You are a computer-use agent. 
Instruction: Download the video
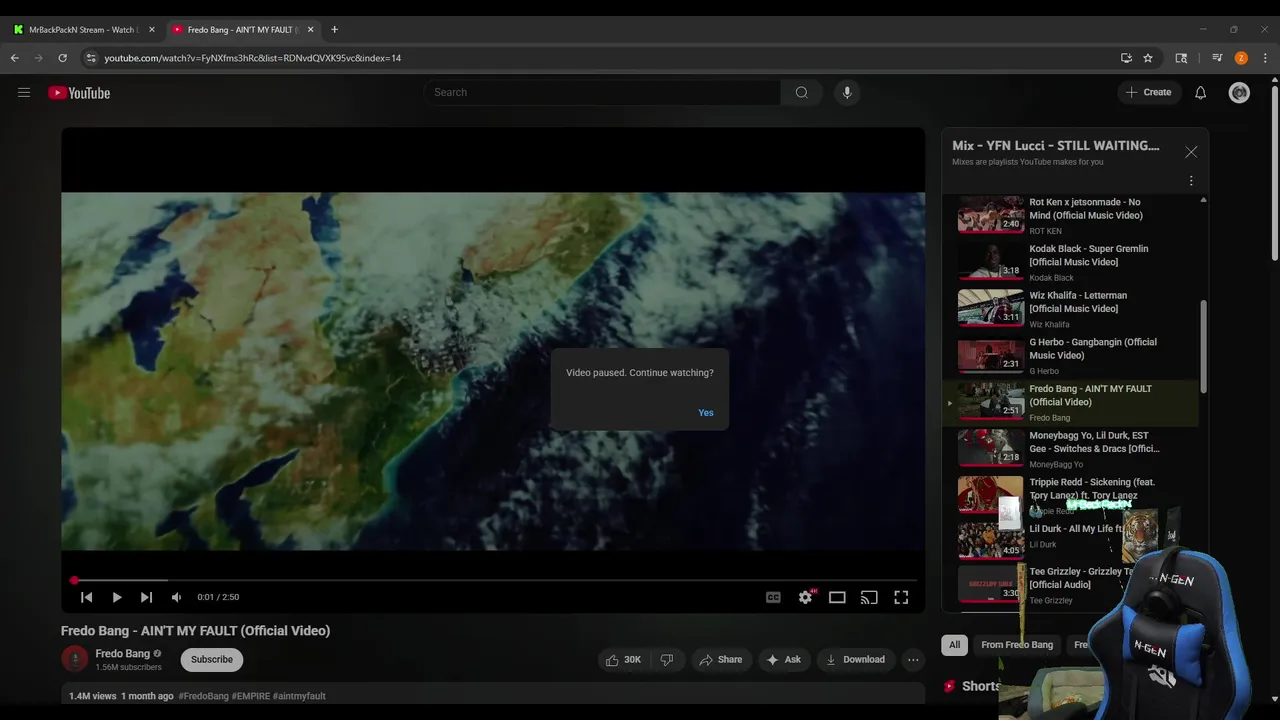tap(855, 659)
